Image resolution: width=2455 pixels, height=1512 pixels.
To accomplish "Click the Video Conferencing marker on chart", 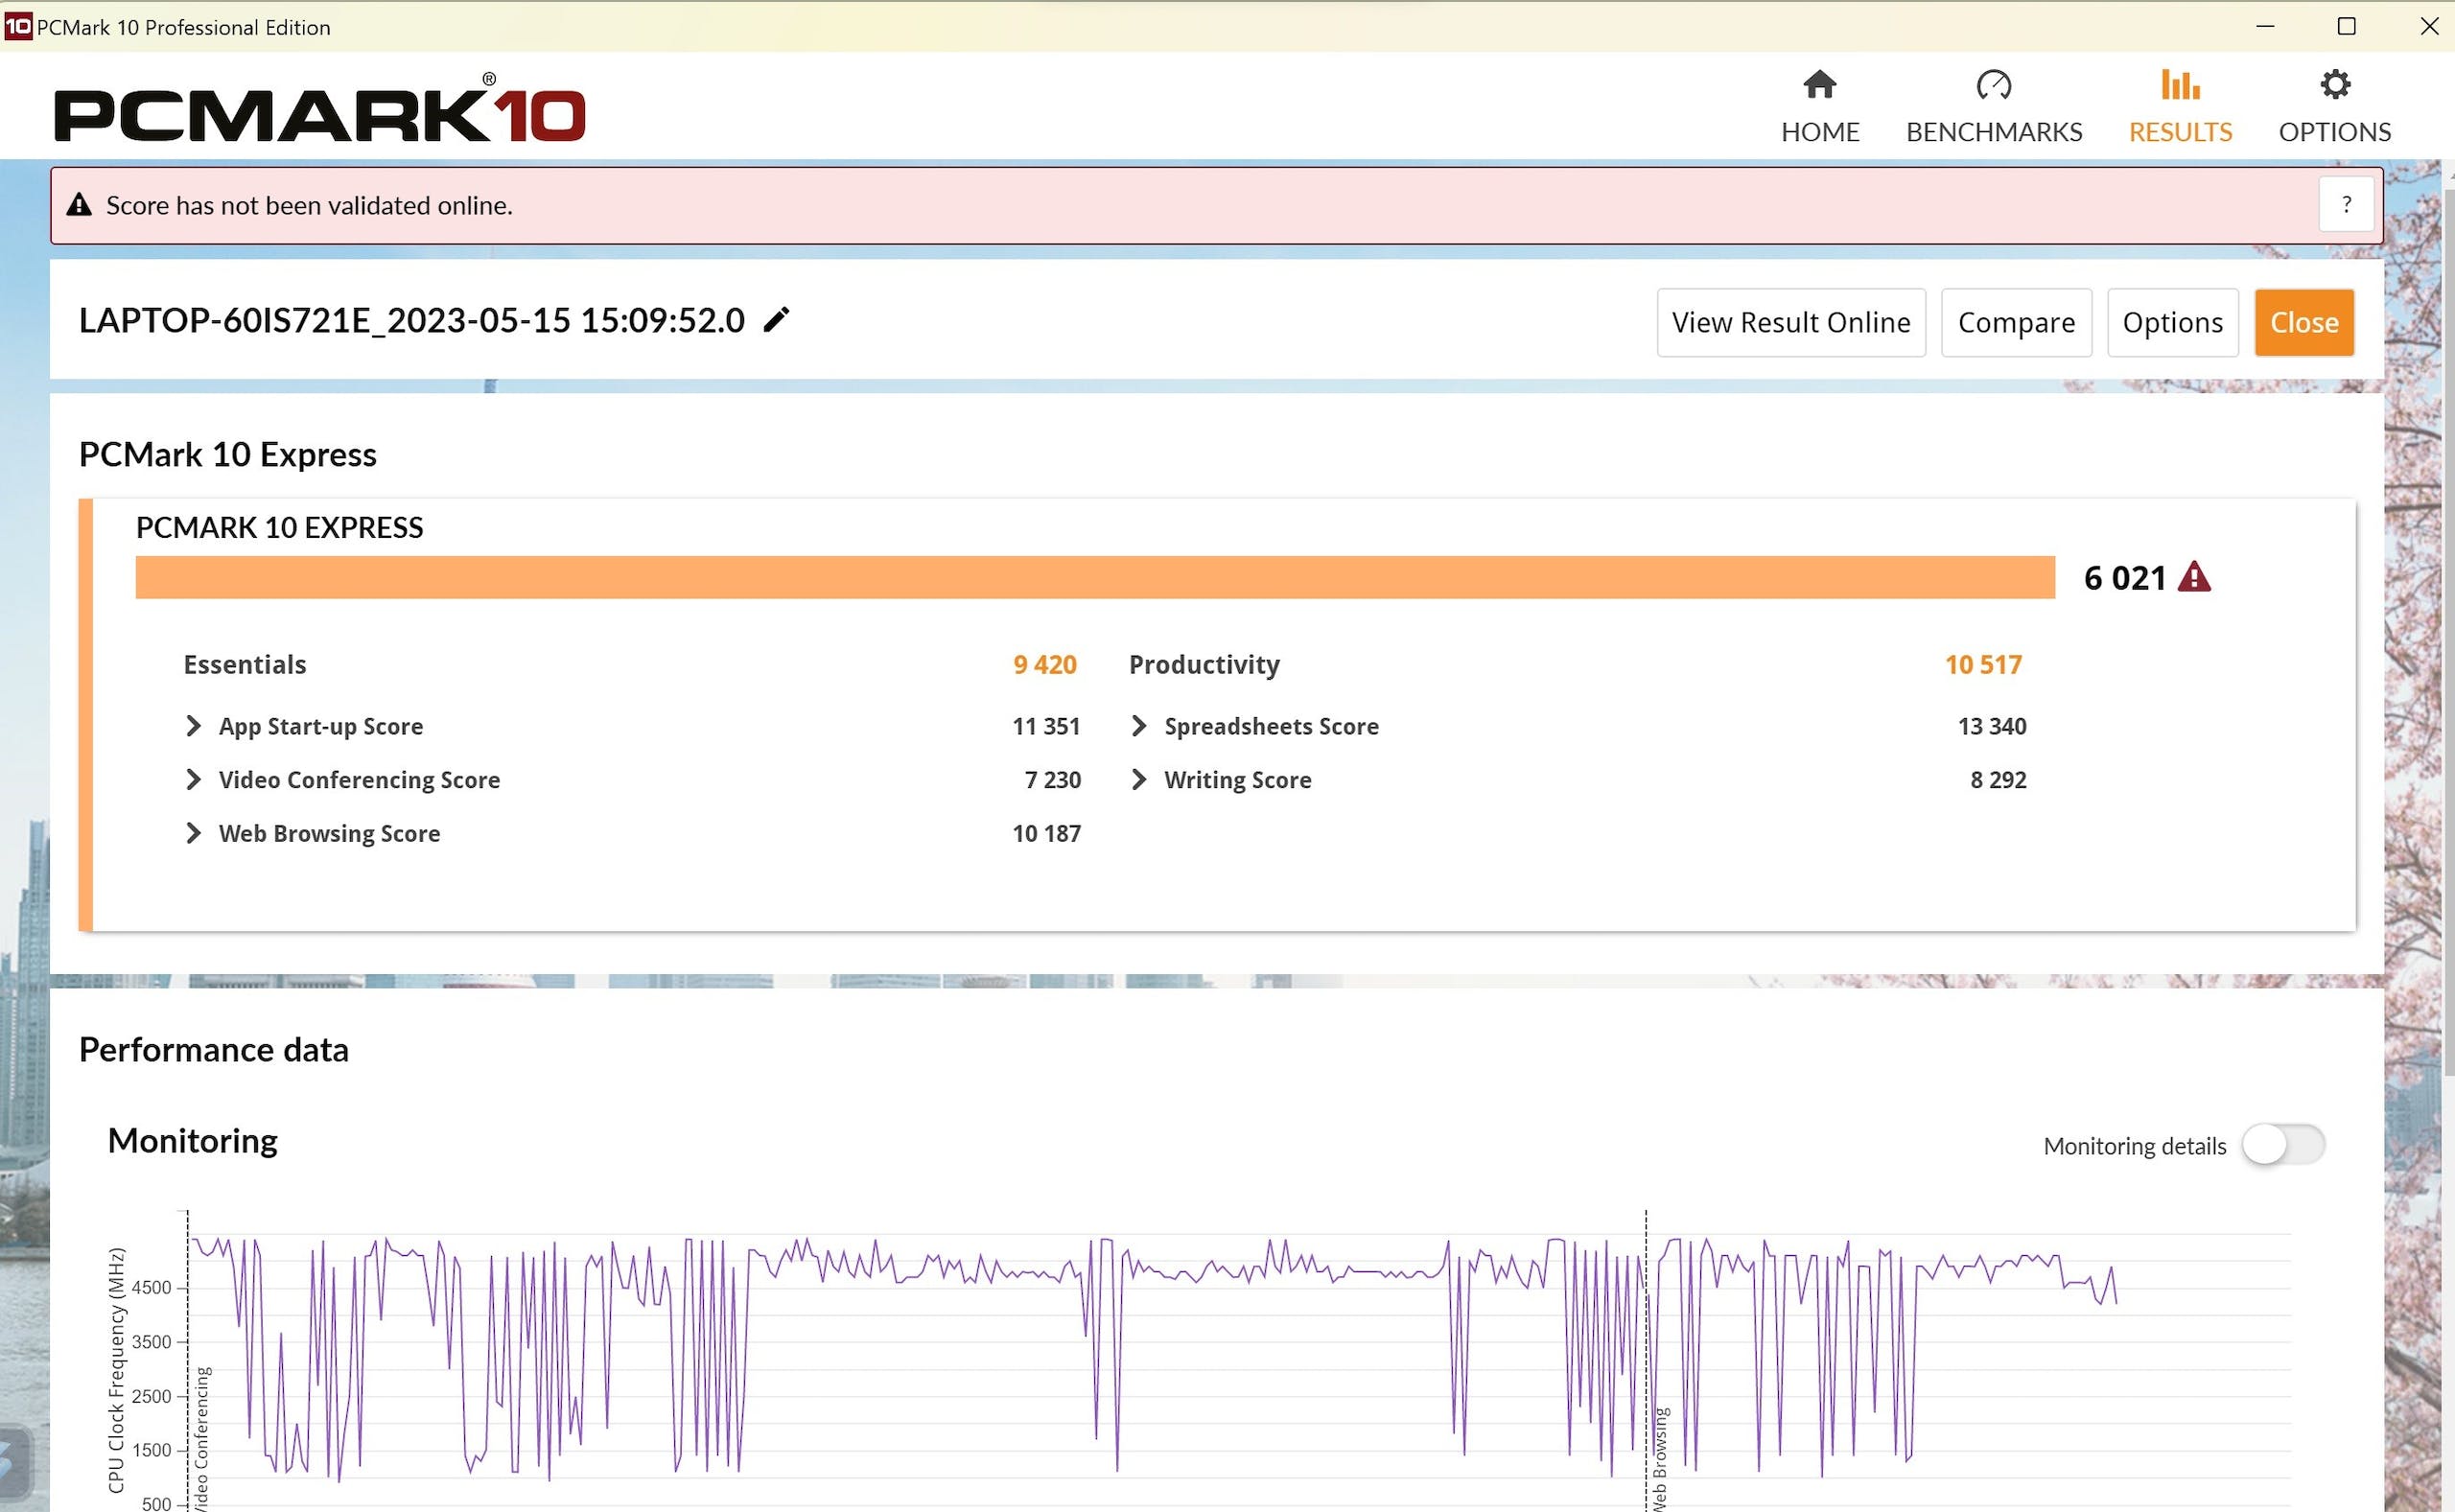I will click(x=202, y=1438).
